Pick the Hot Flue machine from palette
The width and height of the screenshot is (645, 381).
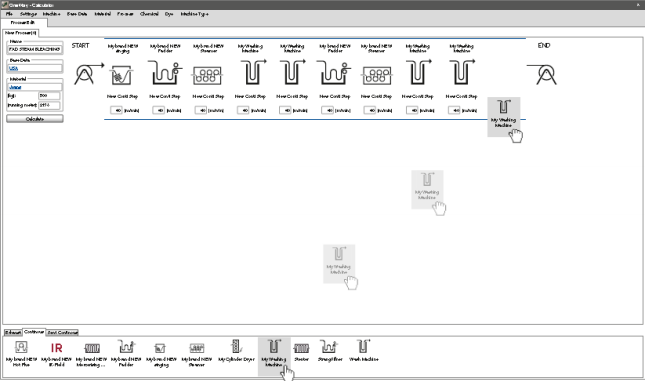click(x=21, y=353)
